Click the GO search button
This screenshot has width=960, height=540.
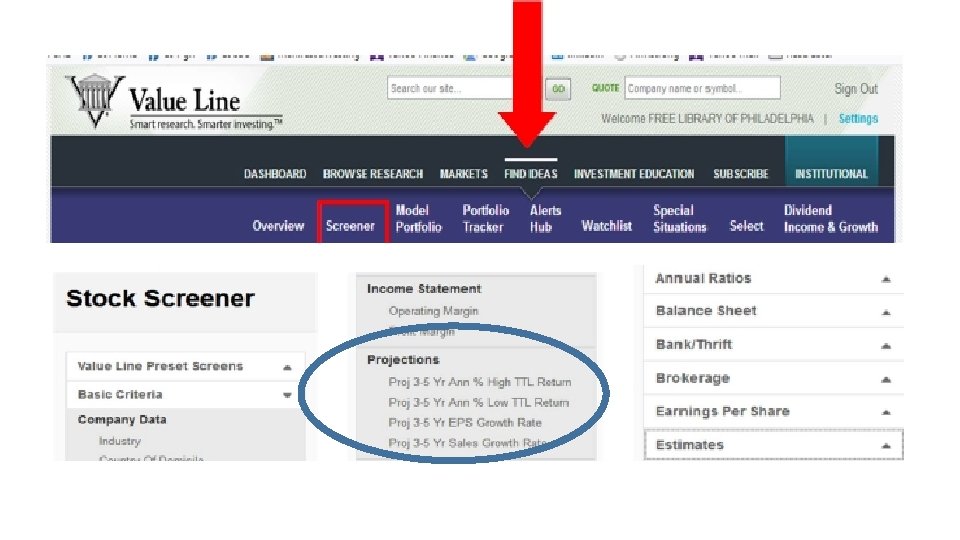click(558, 89)
